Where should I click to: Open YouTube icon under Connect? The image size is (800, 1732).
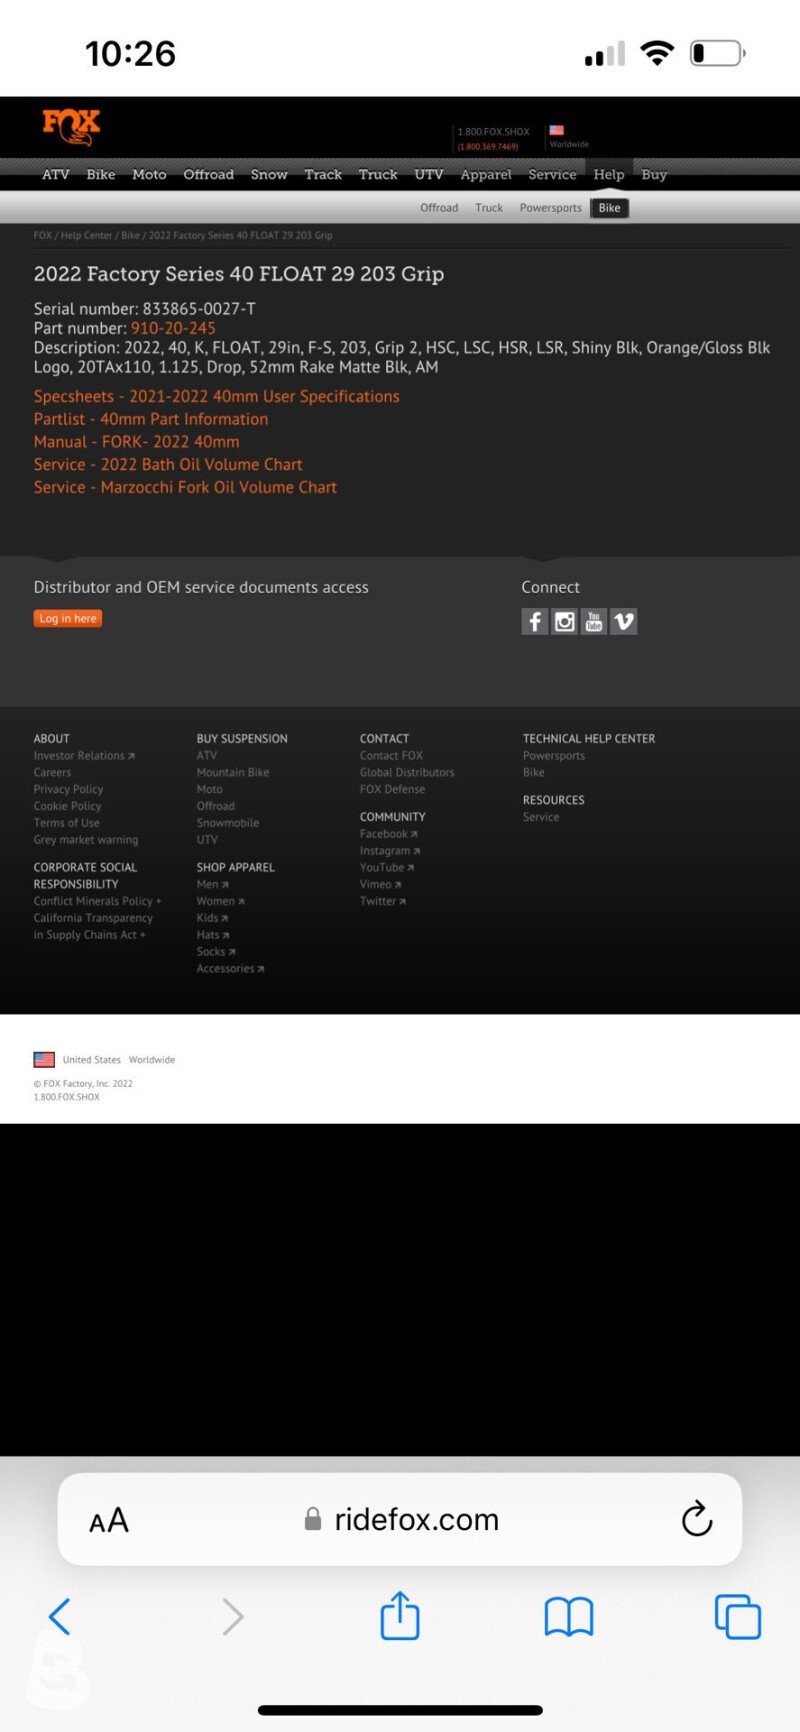tap(594, 622)
